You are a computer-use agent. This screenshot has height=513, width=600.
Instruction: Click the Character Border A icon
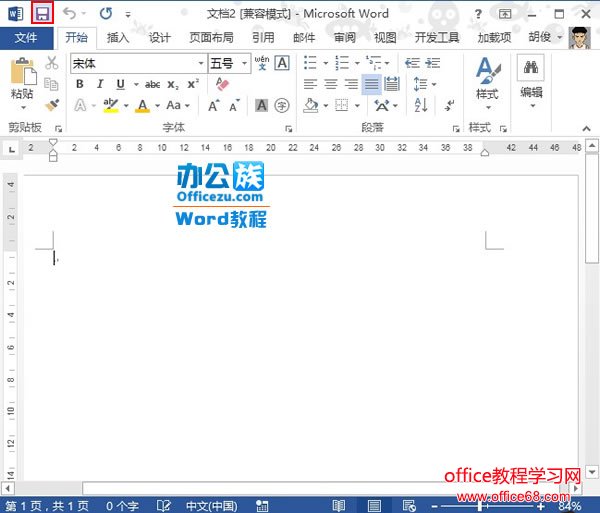pos(282,63)
